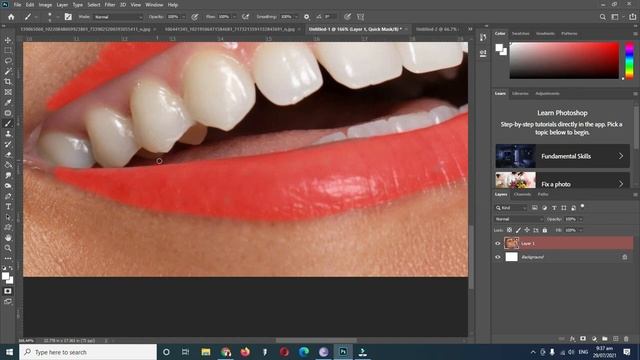Click add layer mask icon
Screen dimensions: 640x360
click(583, 339)
